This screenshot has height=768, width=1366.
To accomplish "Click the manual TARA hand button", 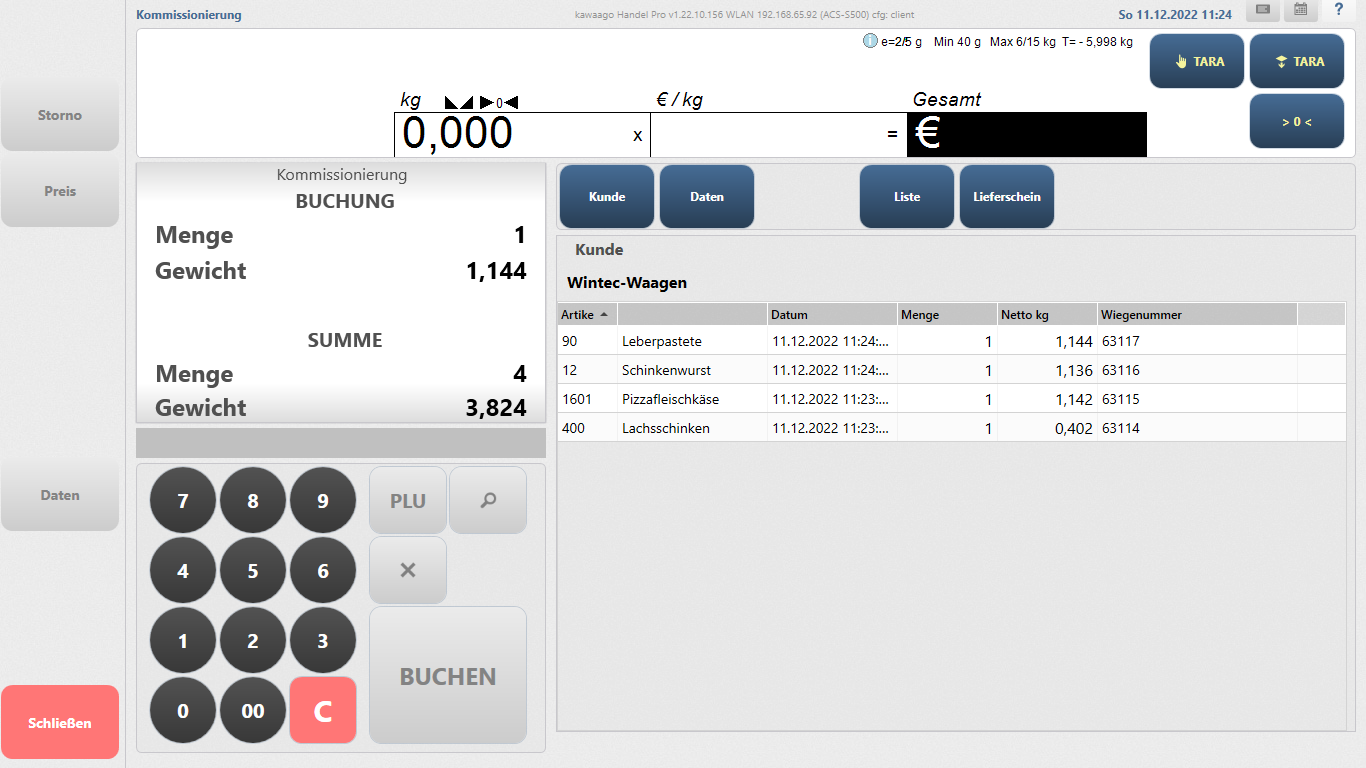I will (x=1196, y=62).
